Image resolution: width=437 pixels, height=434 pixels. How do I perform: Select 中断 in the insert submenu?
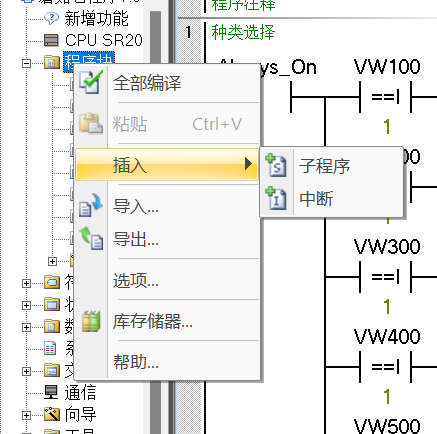click(x=331, y=198)
